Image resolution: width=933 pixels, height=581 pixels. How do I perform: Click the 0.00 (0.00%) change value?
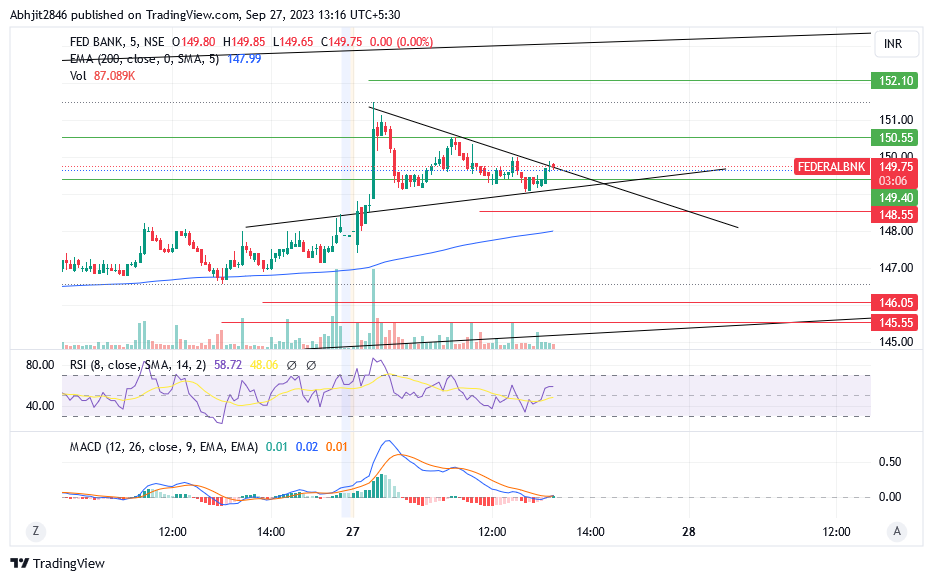402,42
